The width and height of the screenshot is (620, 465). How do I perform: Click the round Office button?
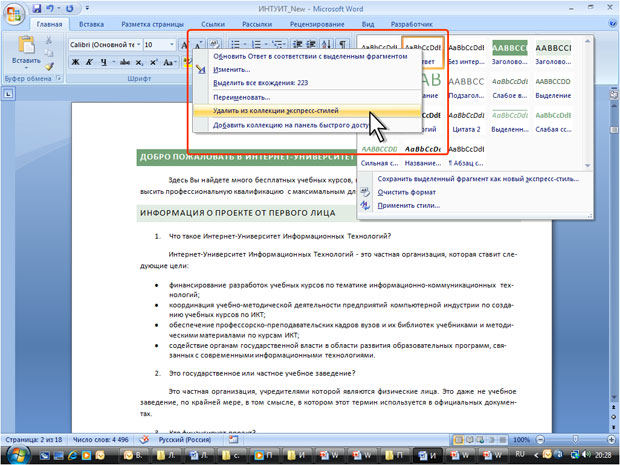(x=14, y=12)
